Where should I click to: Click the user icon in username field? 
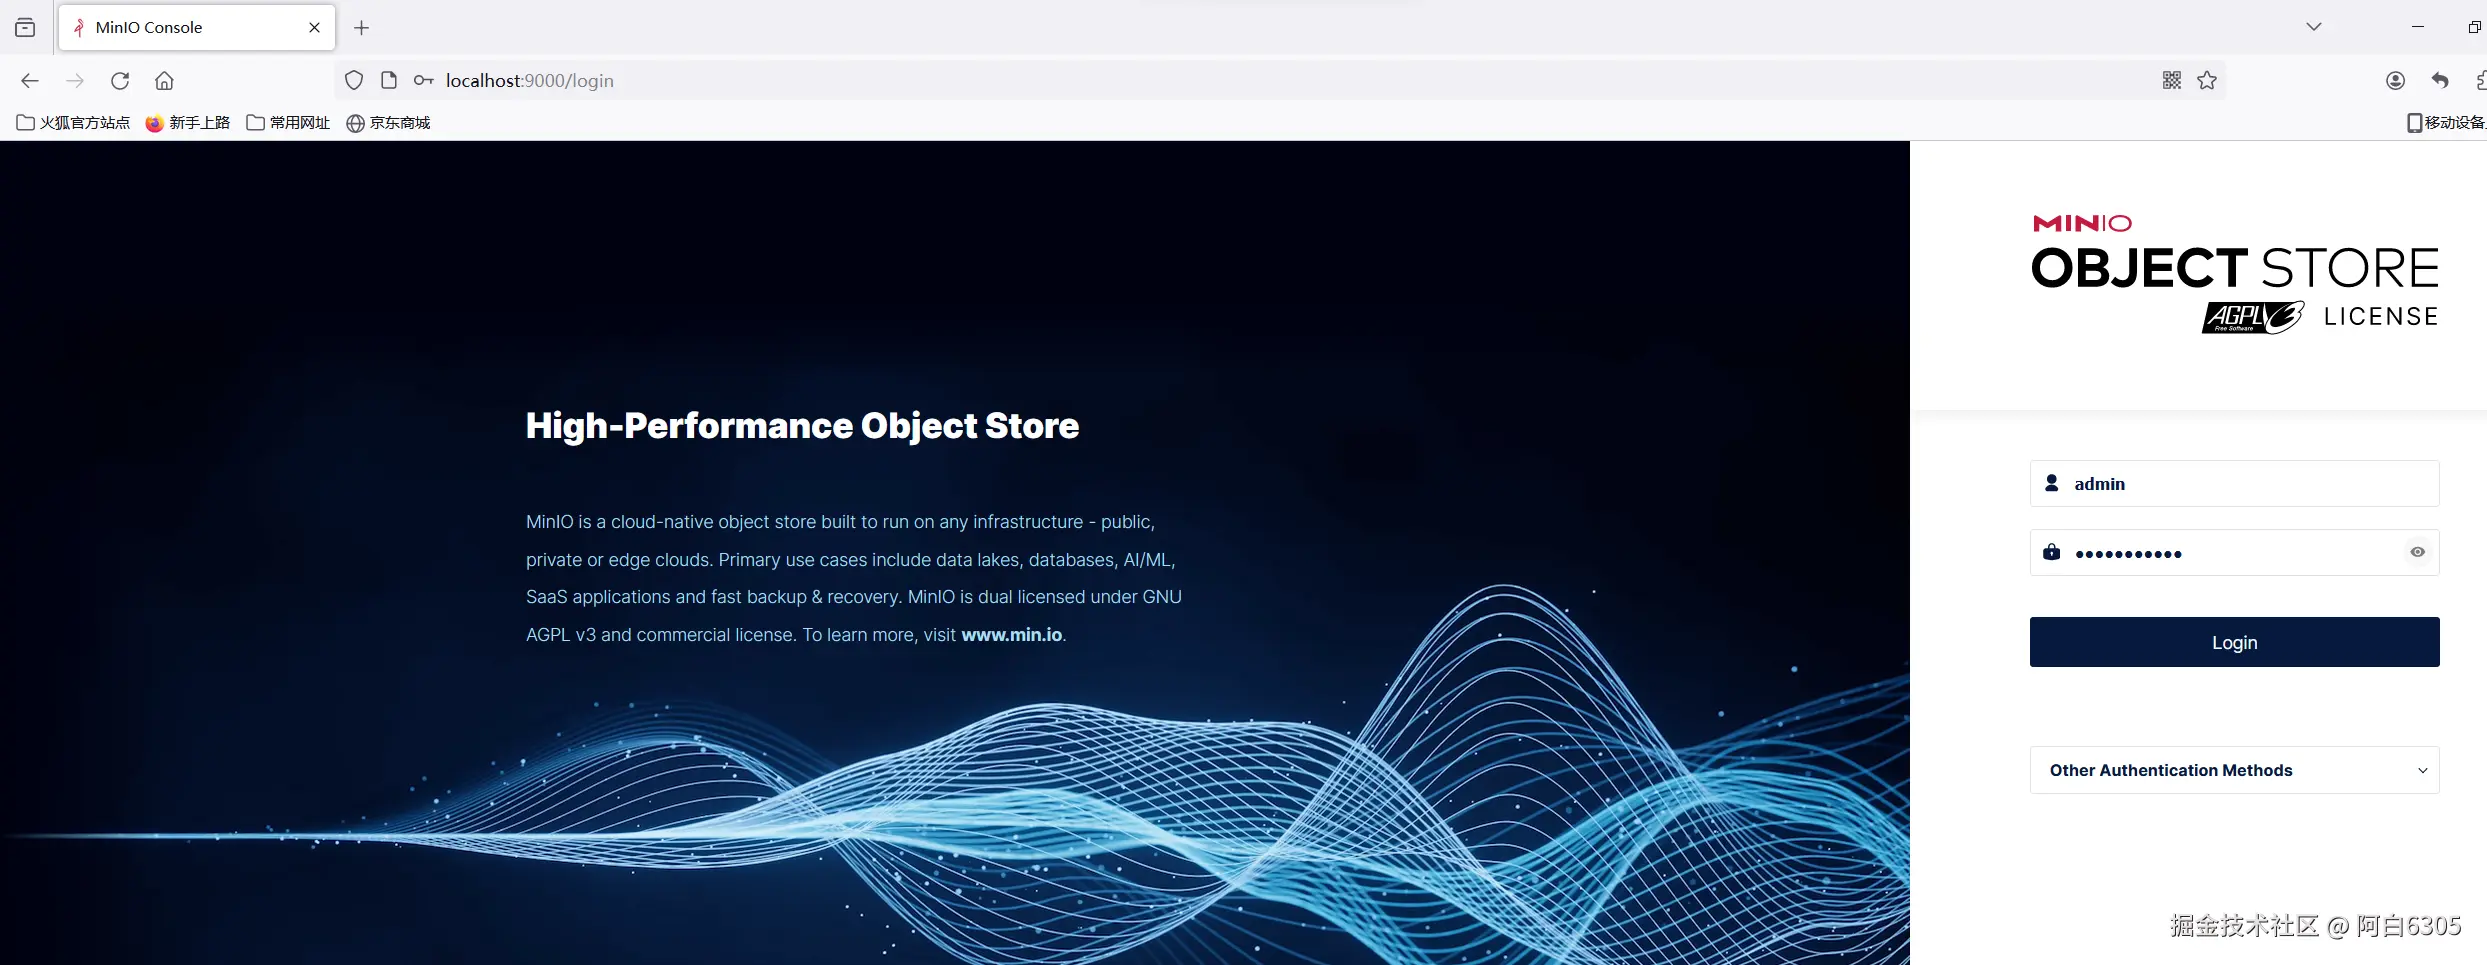(2052, 483)
